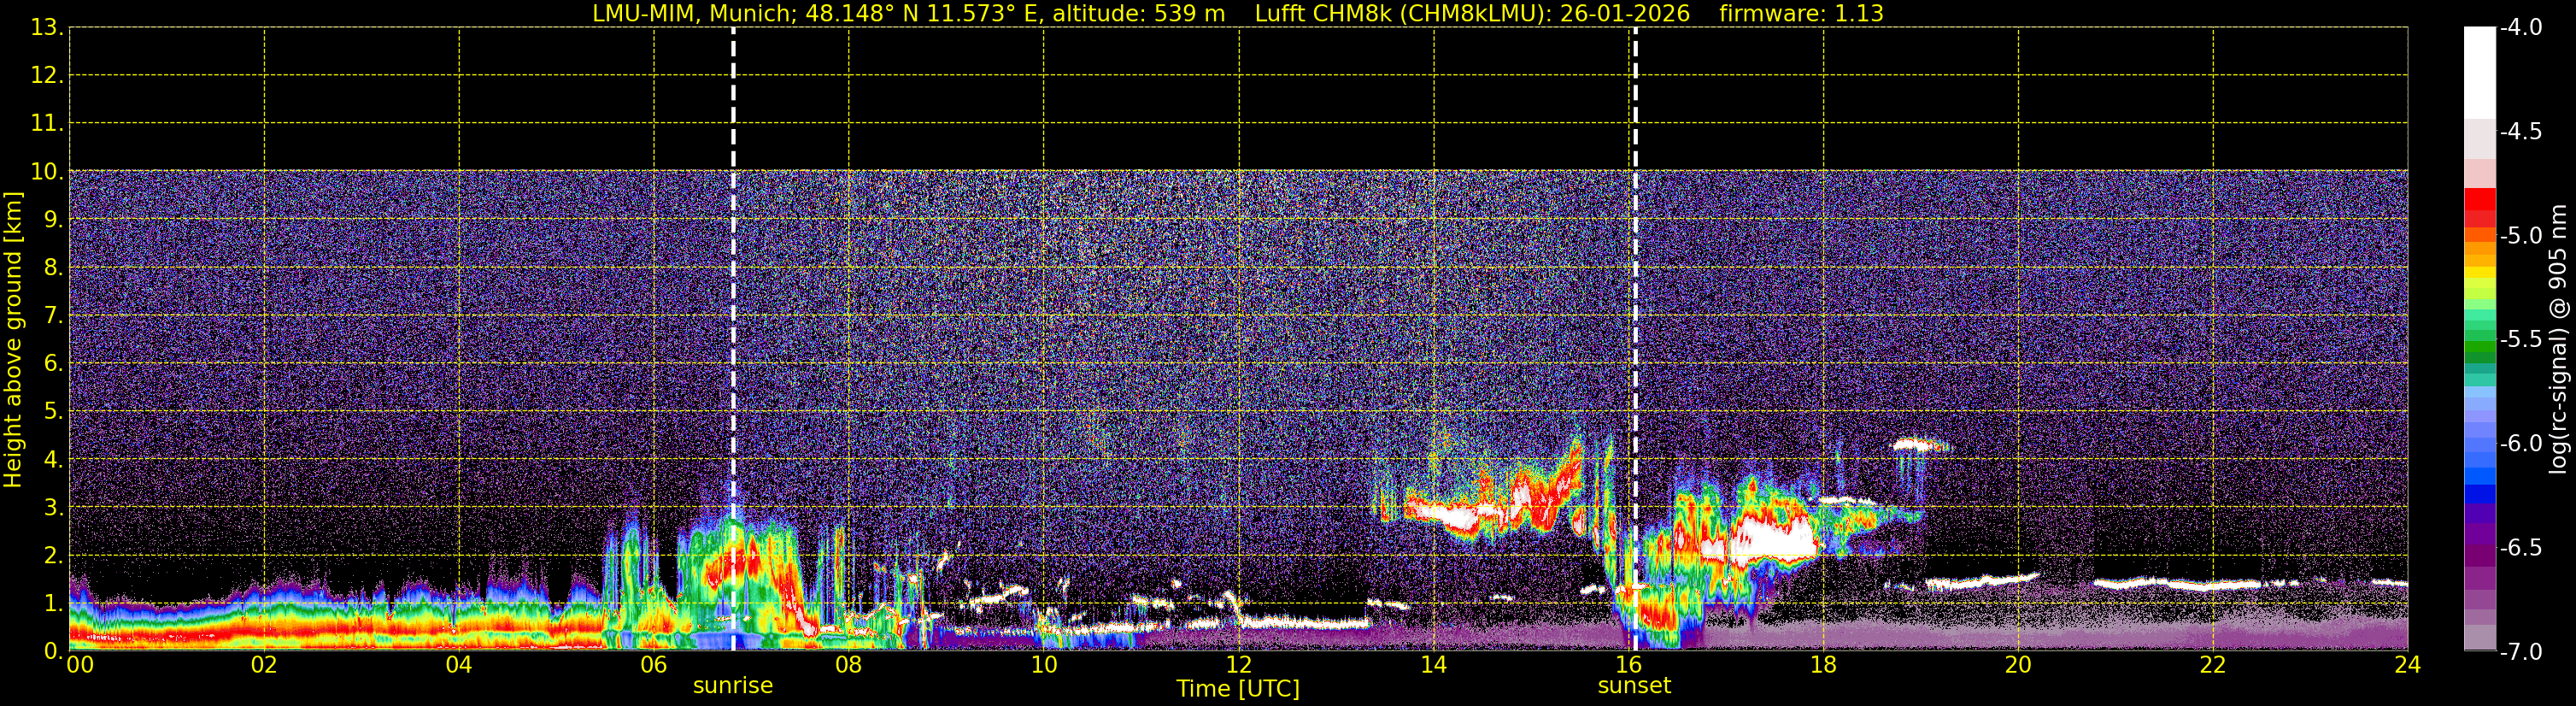Click the '10' tick on the time axis
This screenshot has height=706, width=2576.
[1044, 665]
